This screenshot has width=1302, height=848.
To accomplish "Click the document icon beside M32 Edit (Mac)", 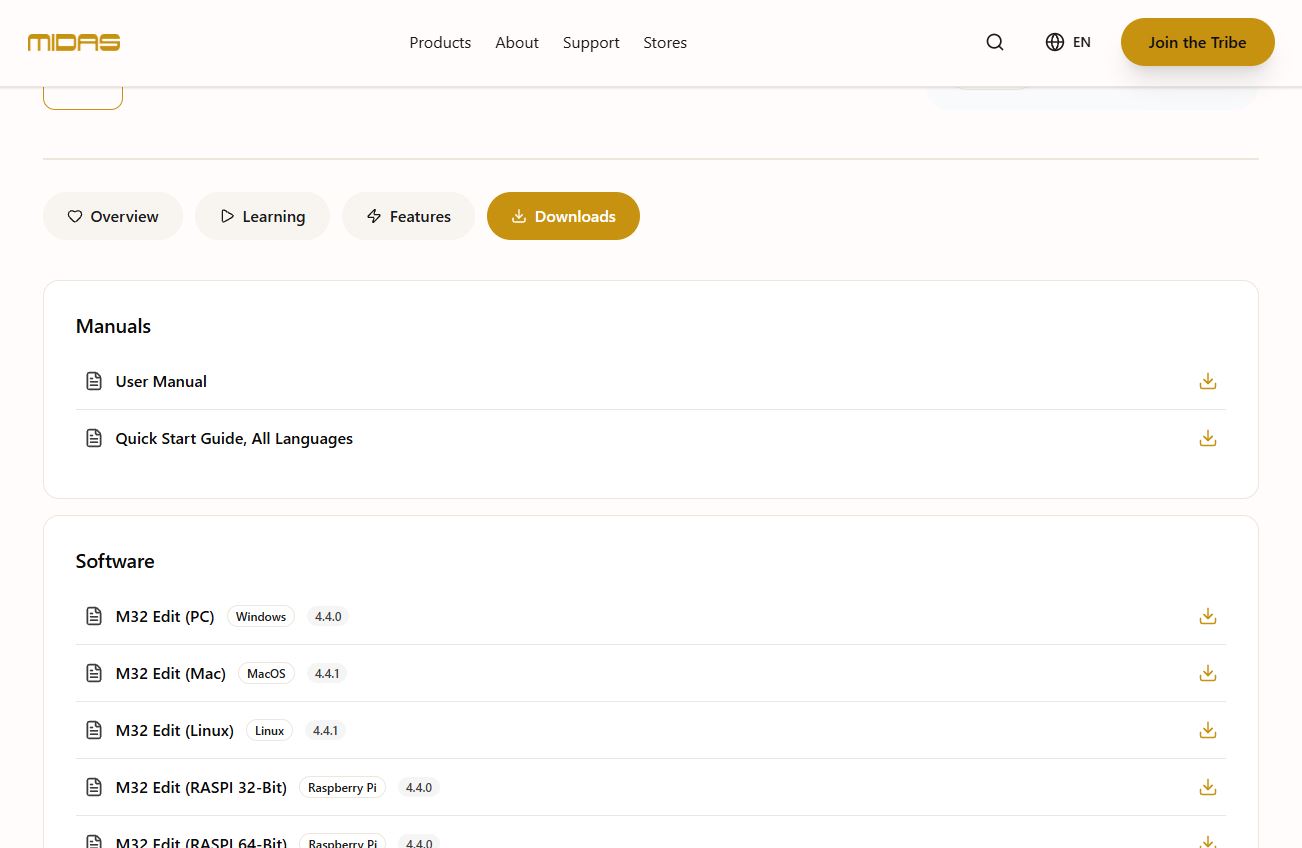I will pos(94,673).
